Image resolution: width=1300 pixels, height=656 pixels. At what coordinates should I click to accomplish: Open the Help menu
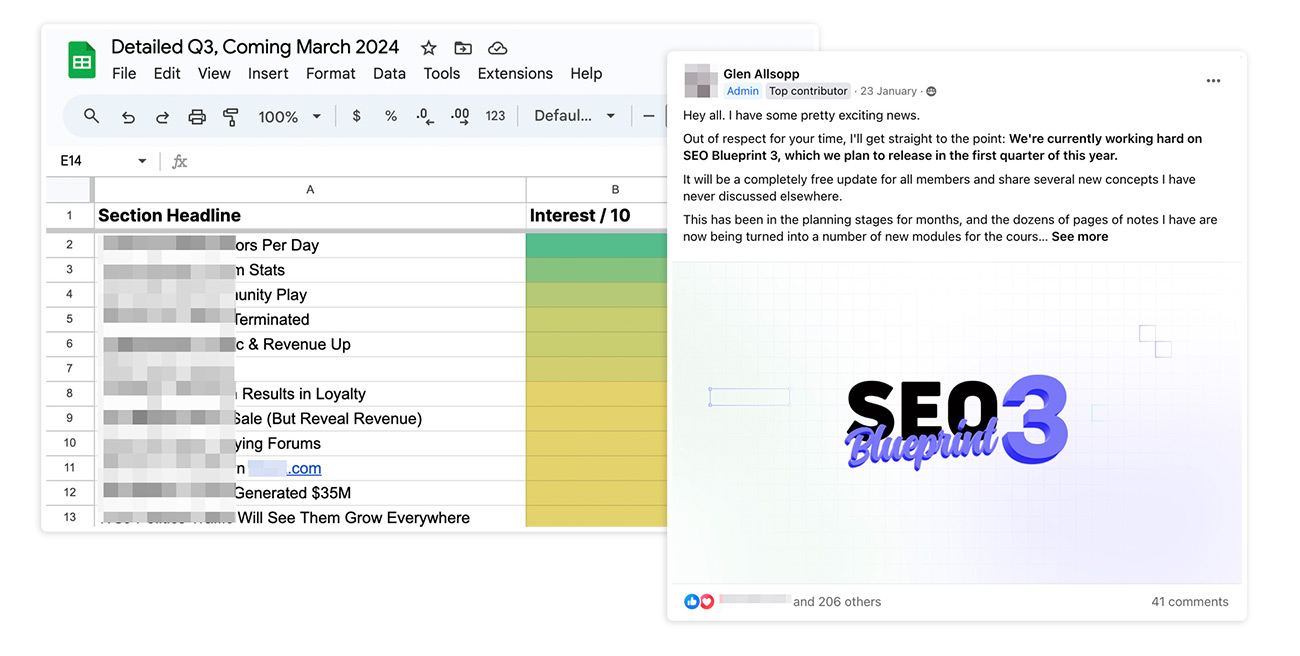tap(586, 73)
